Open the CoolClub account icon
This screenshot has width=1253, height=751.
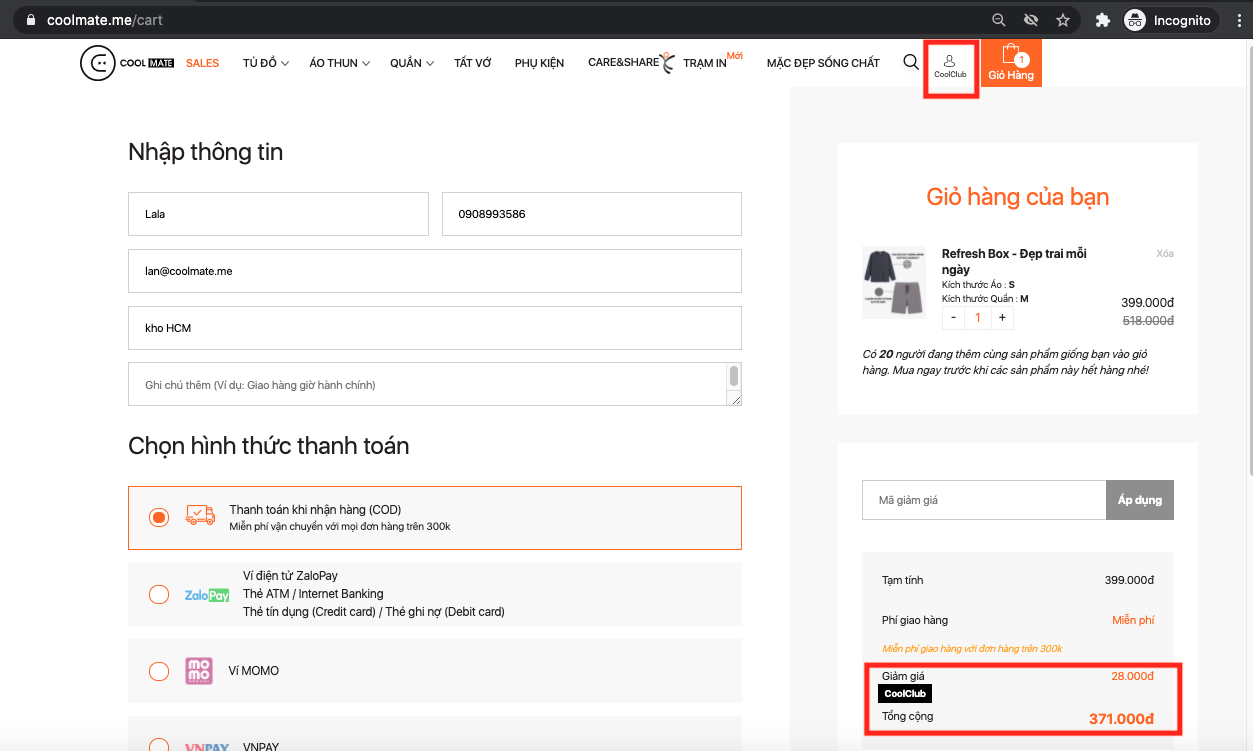coord(950,67)
